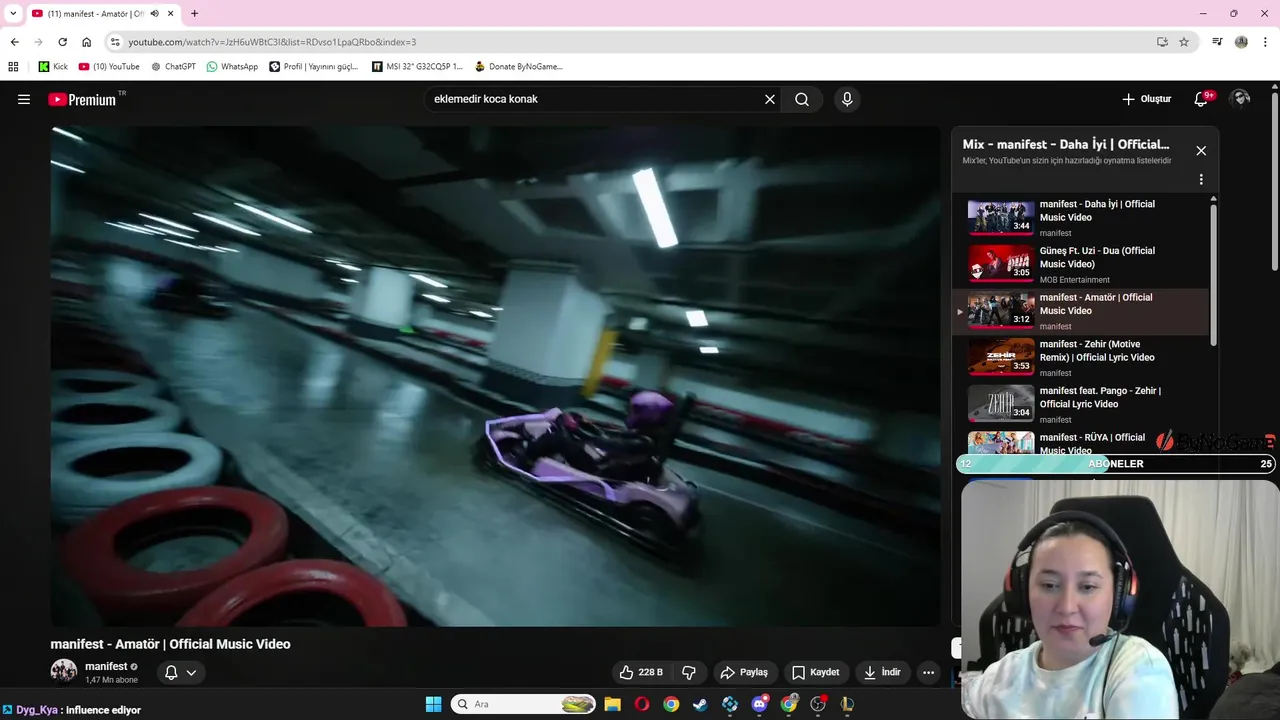Bookmark this page with star icon
The height and width of the screenshot is (720, 1280).
[1184, 42]
